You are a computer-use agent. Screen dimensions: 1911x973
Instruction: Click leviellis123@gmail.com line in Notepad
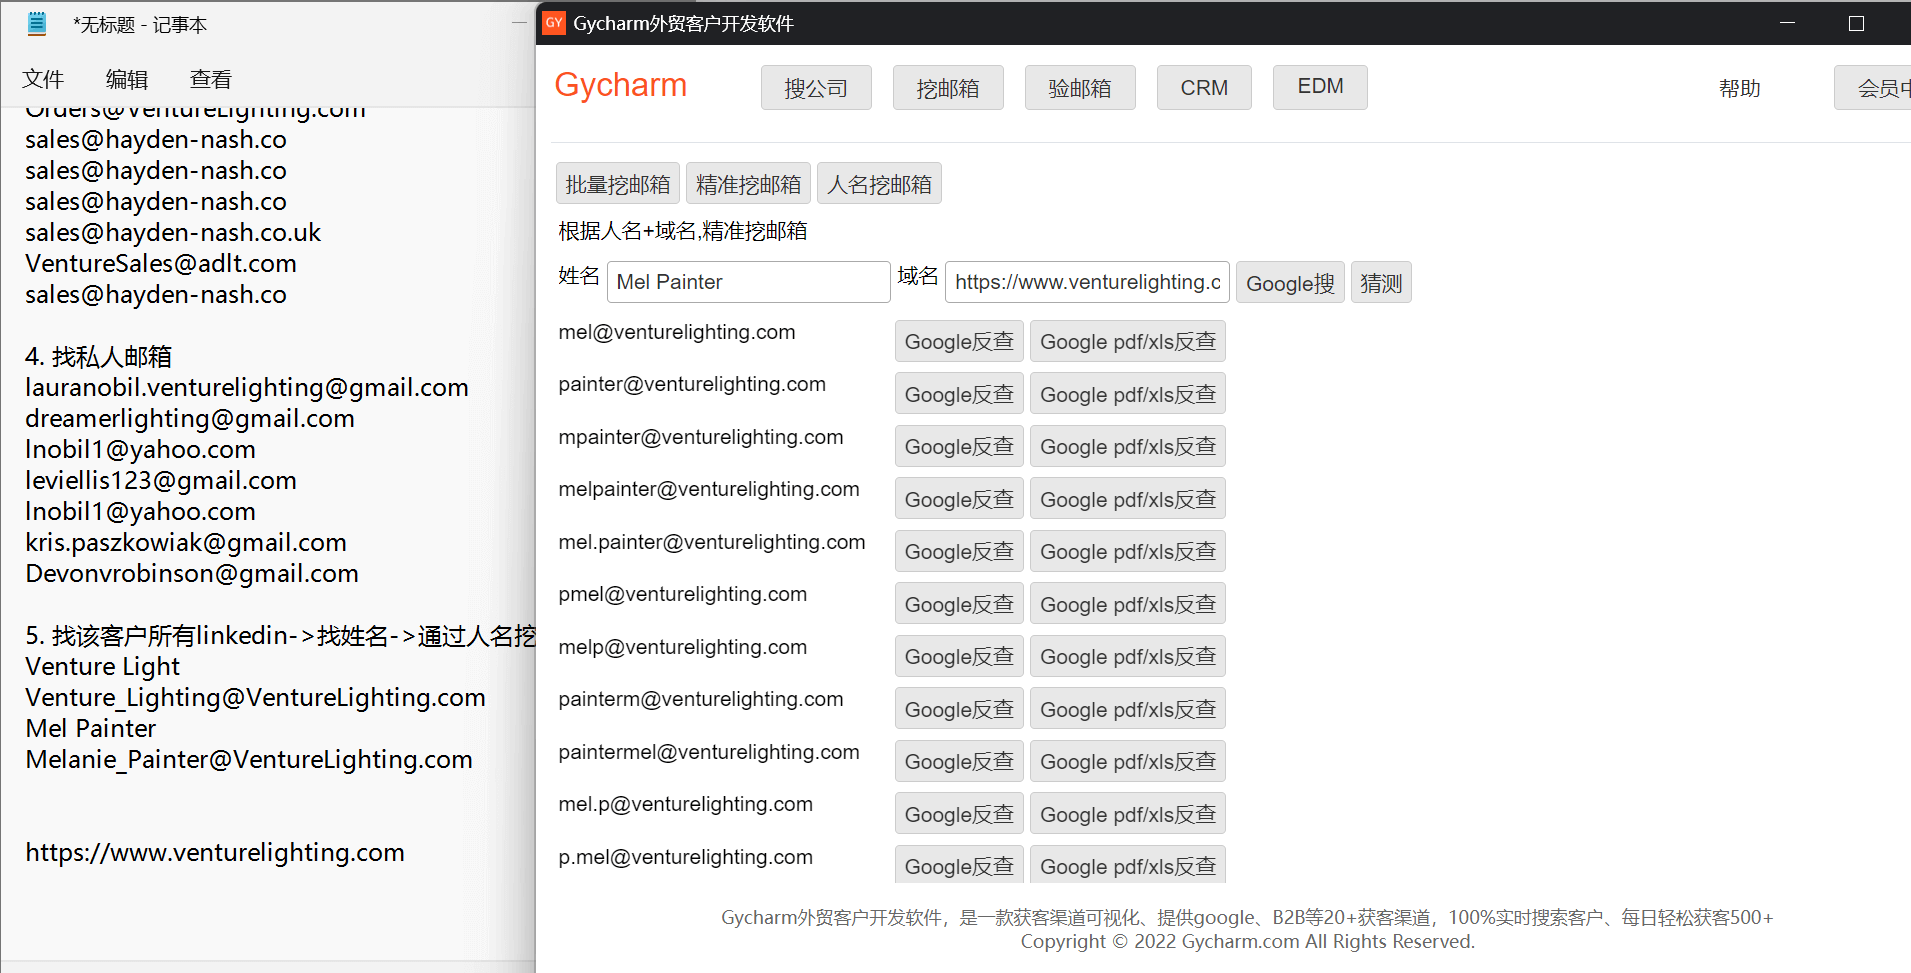(161, 480)
